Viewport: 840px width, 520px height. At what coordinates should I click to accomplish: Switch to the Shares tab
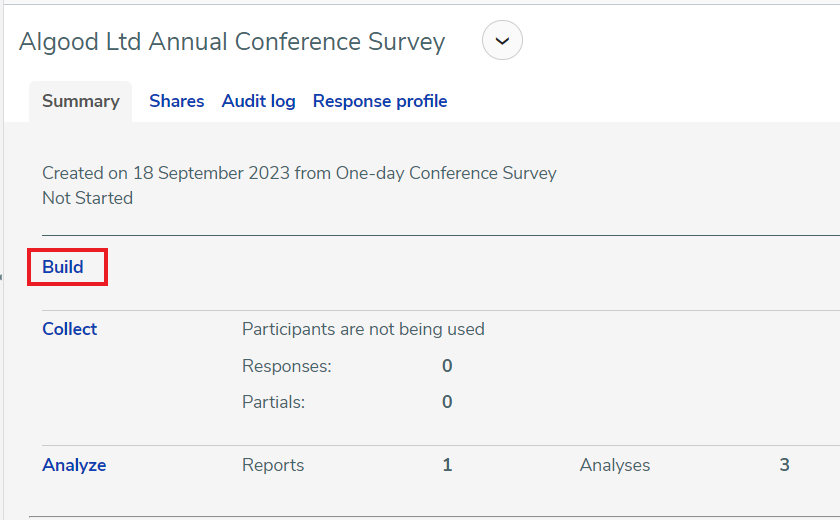pos(177,101)
